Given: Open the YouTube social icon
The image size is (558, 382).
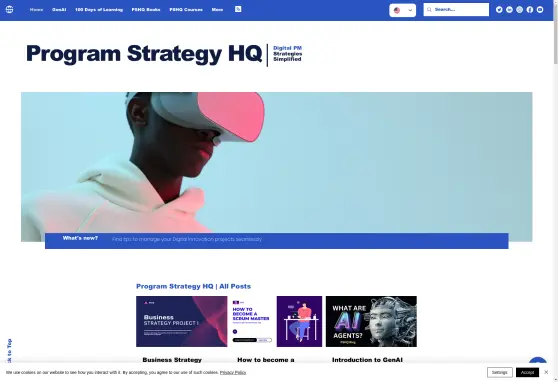Looking at the screenshot, I should pyautogui.click(x=540, y=10).
